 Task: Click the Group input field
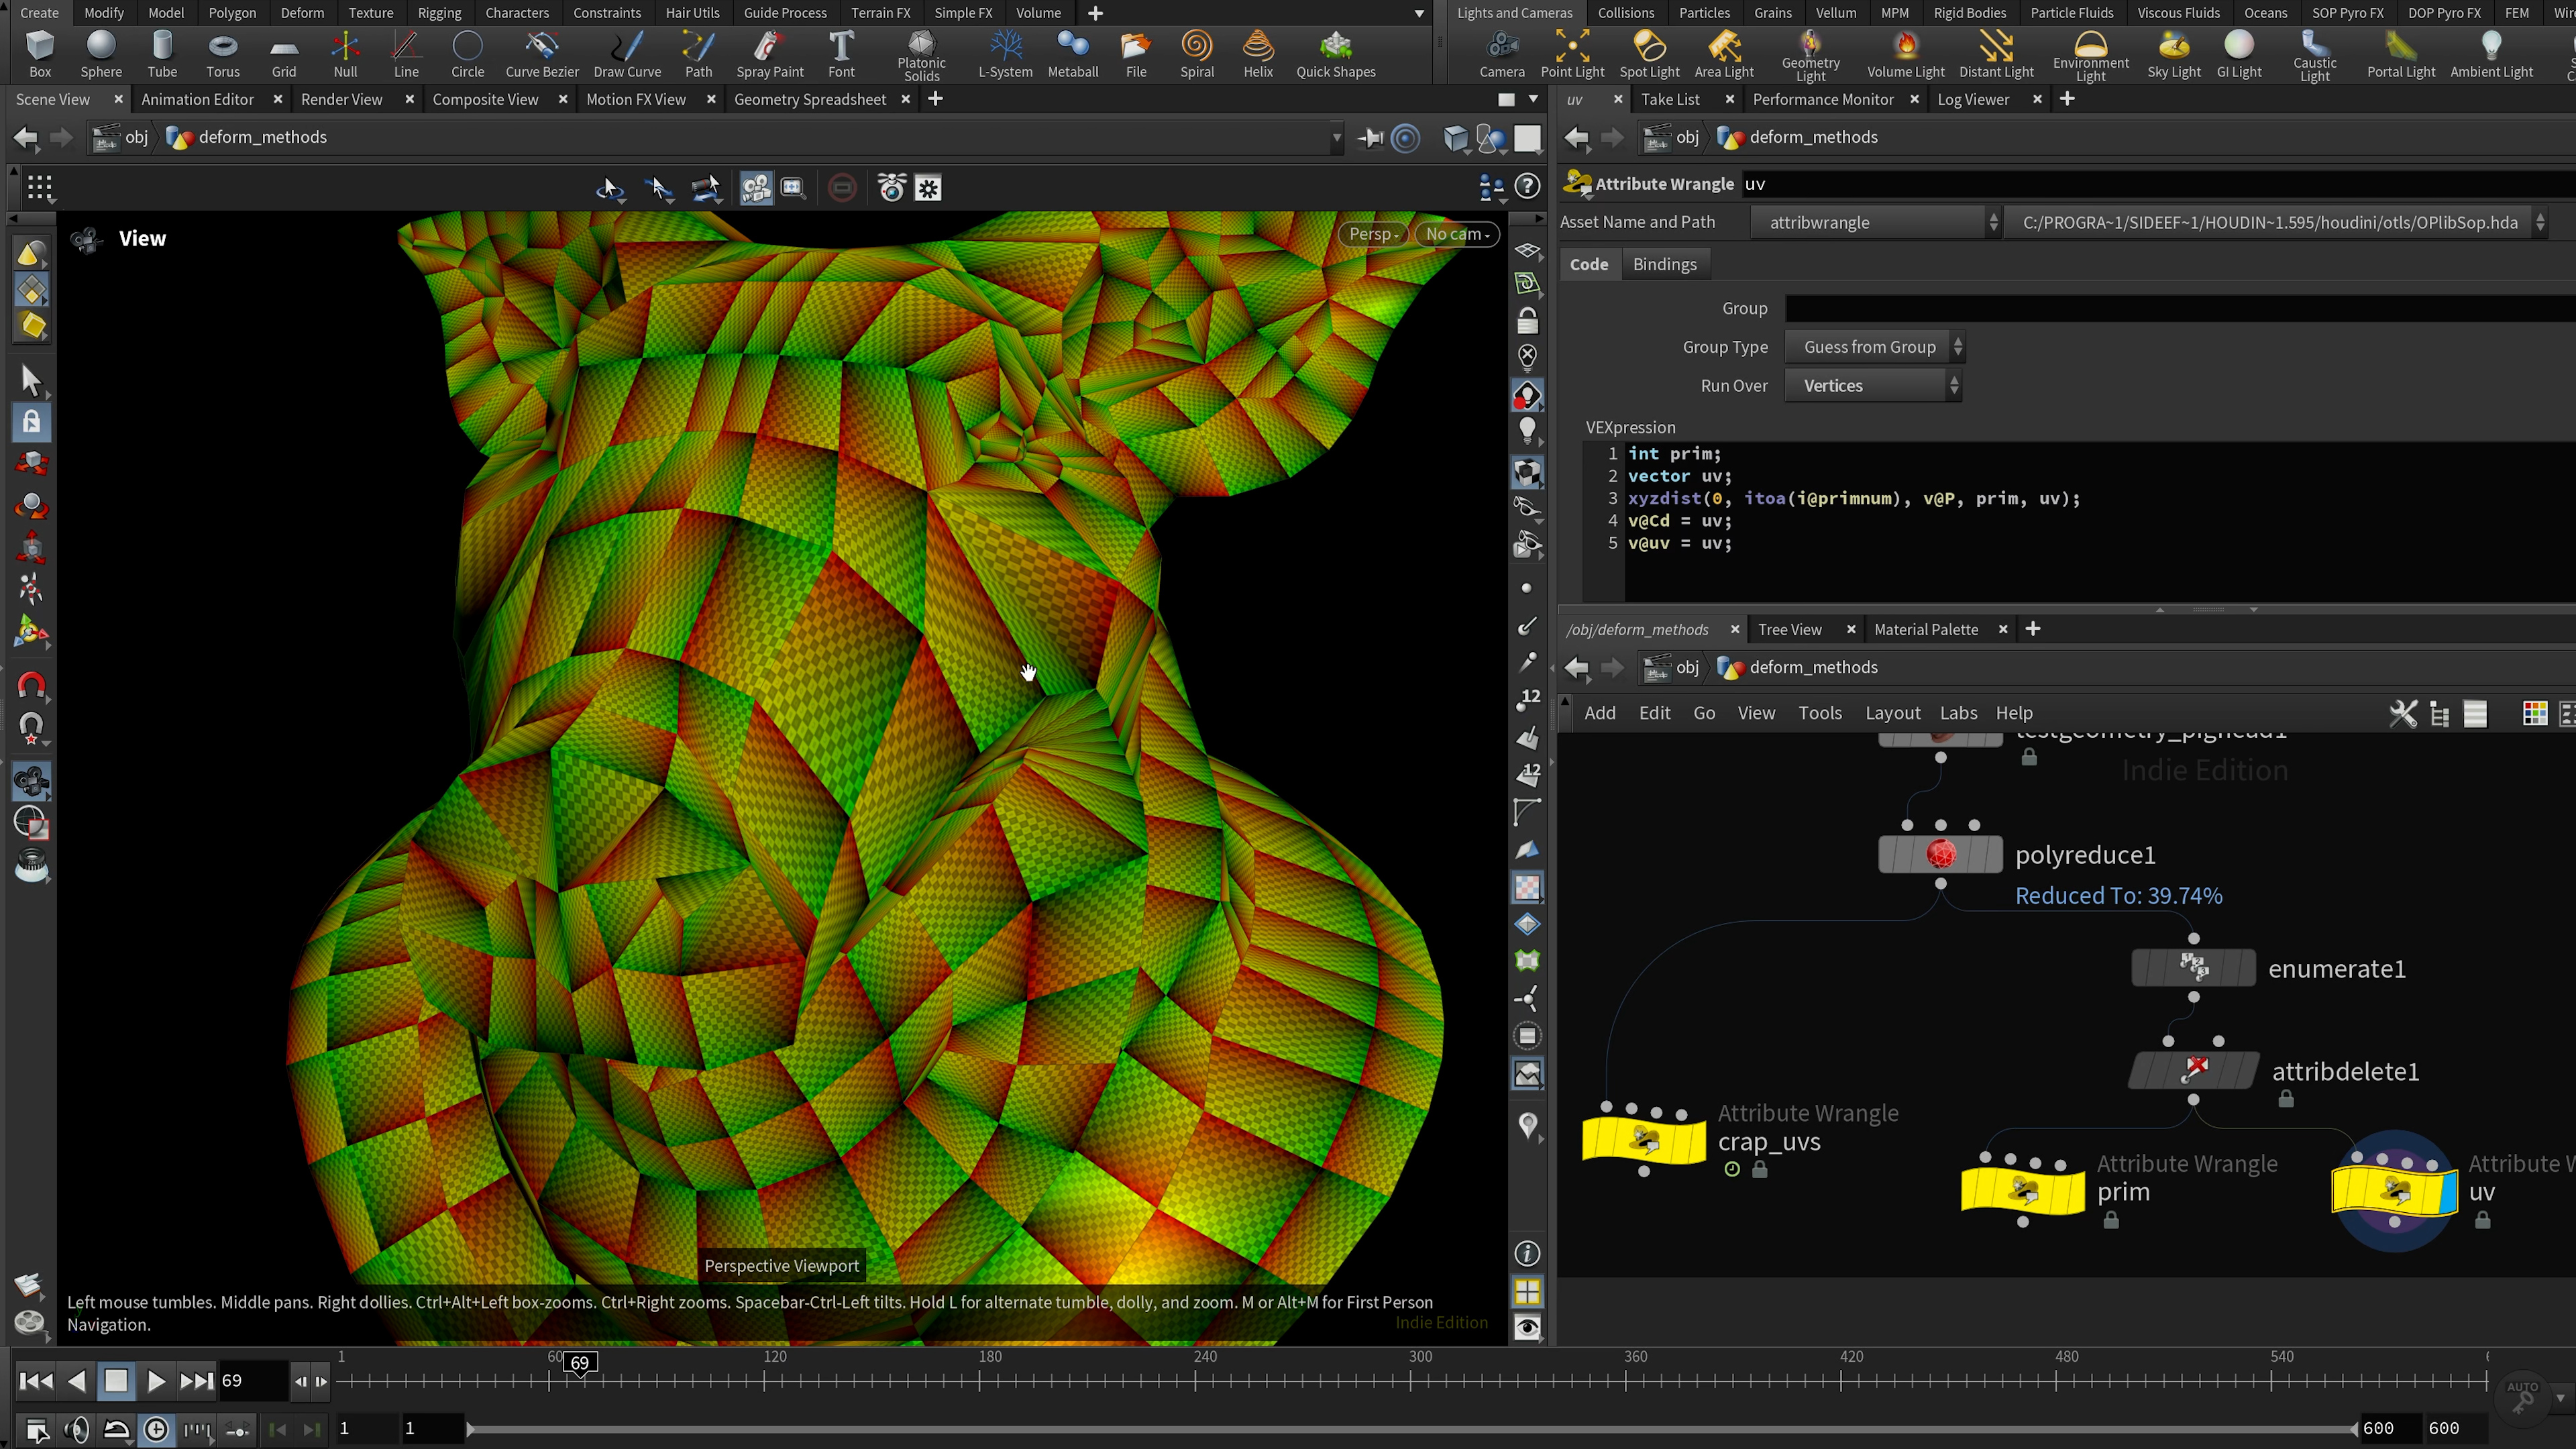coord(2180,309)
